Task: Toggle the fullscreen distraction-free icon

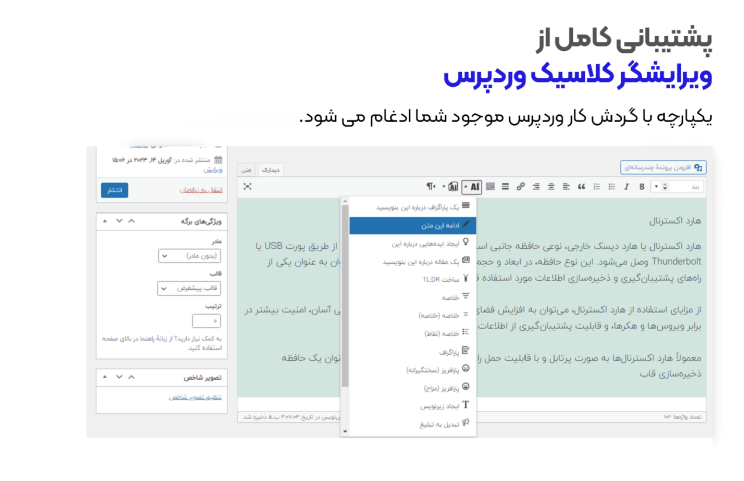Action: click(247, 186)
